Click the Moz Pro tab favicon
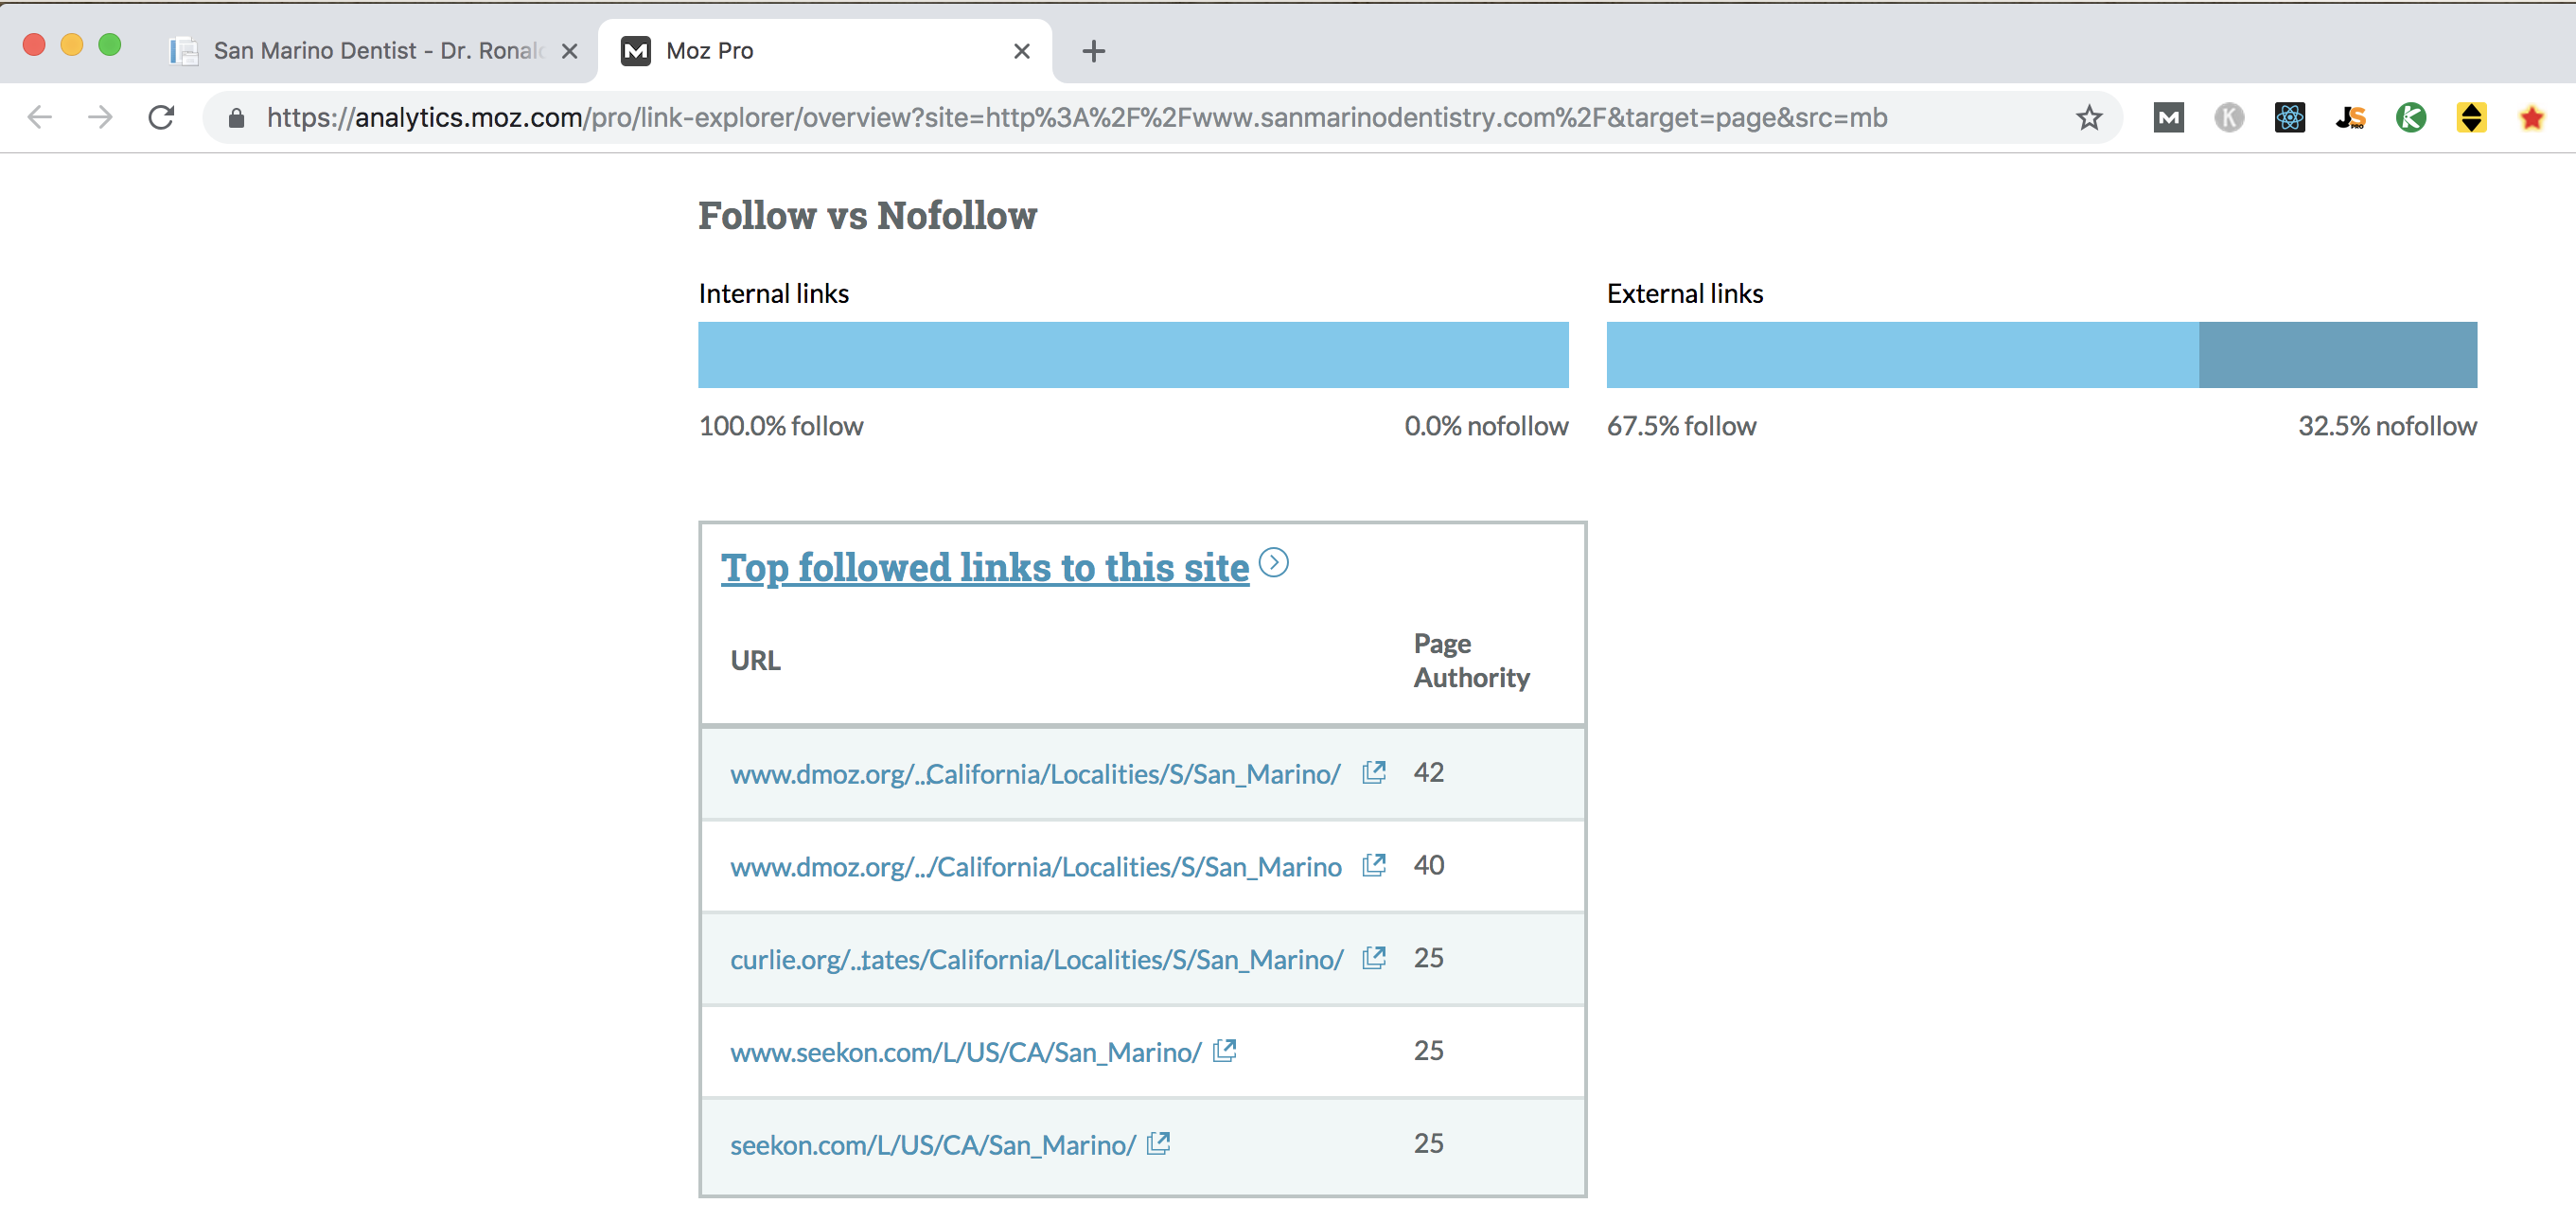Viewport: 2576px width, 1221px height. click(636, 51)
